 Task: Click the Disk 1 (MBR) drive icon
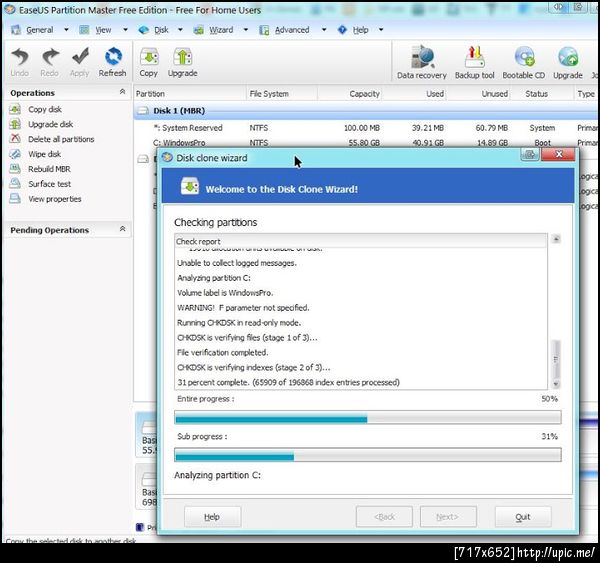(143, 111)
